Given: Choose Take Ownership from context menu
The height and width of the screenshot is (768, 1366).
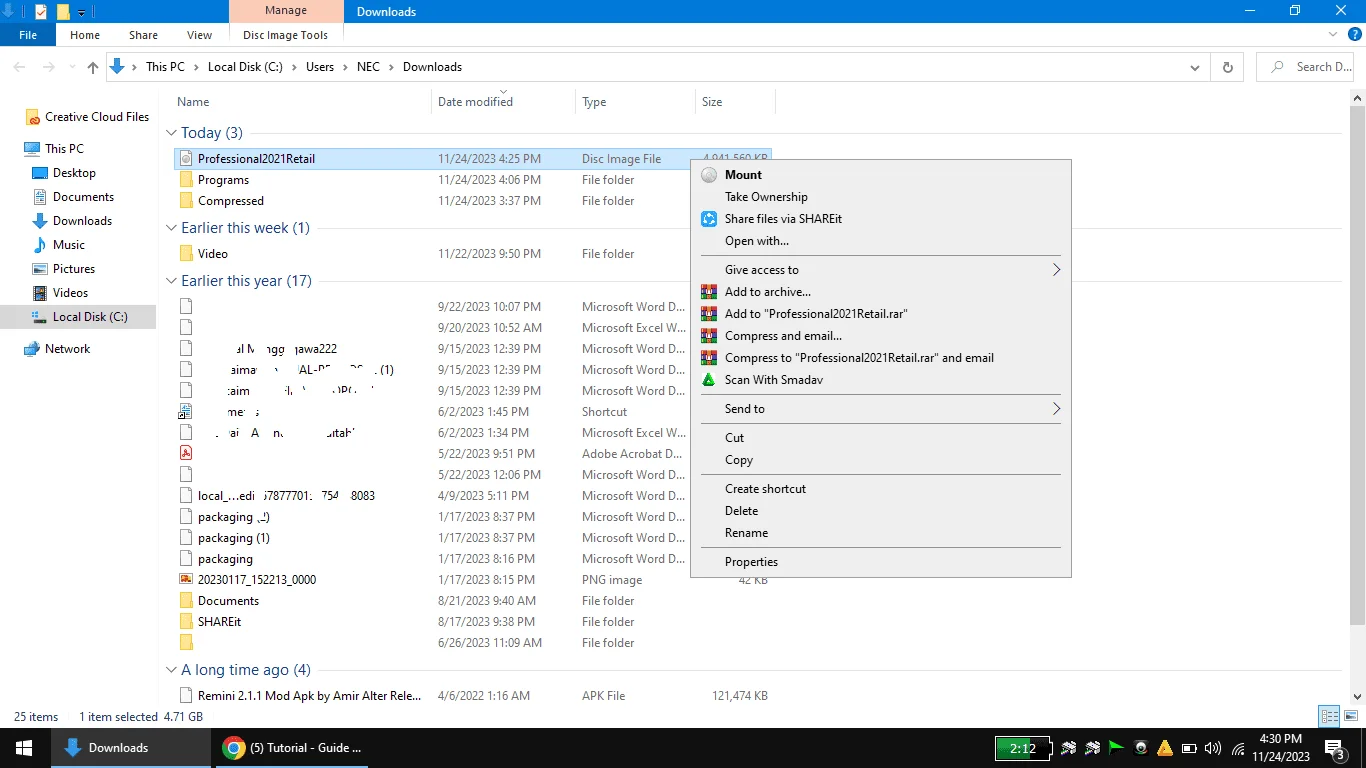Looking at the screenshot, I should coord(766,197).
